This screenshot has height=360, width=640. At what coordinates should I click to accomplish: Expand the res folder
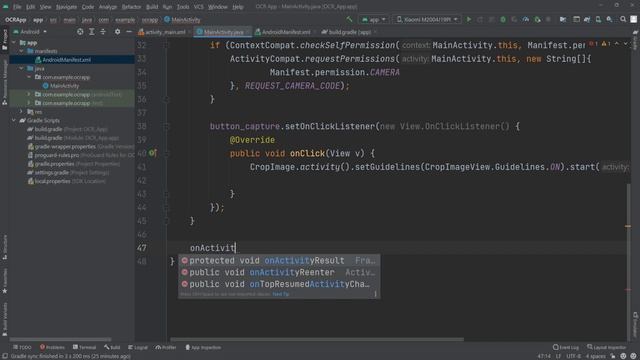click(22, 111)
